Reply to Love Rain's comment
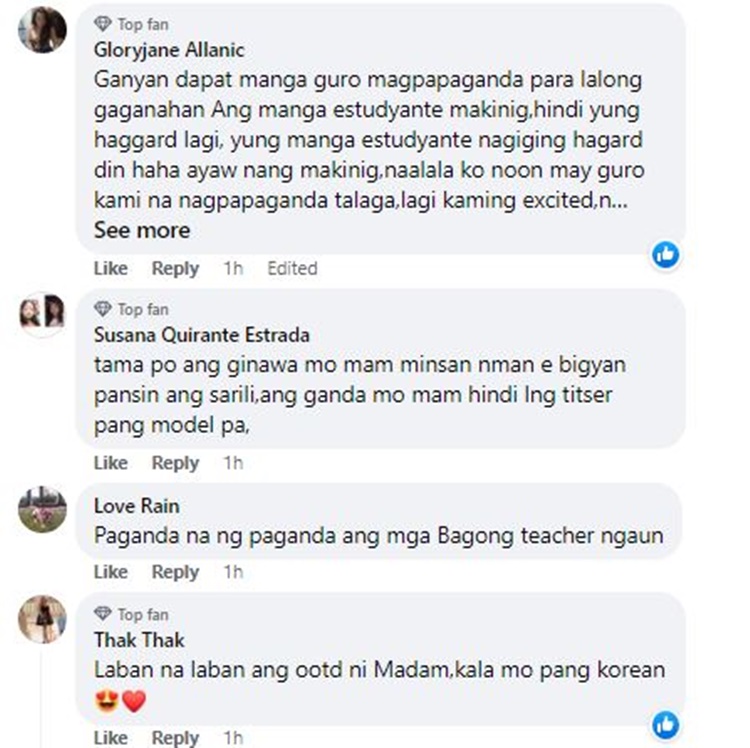The image size is (750, 748). [175, 572]
